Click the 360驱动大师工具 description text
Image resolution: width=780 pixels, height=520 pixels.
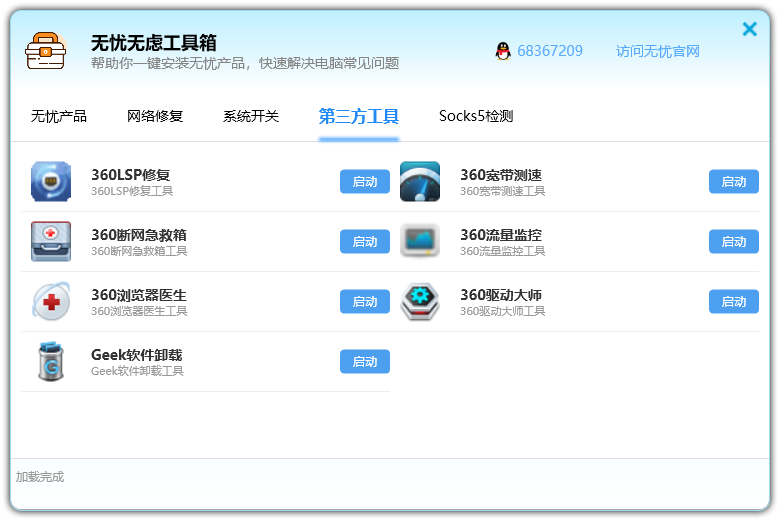(502, 311)
